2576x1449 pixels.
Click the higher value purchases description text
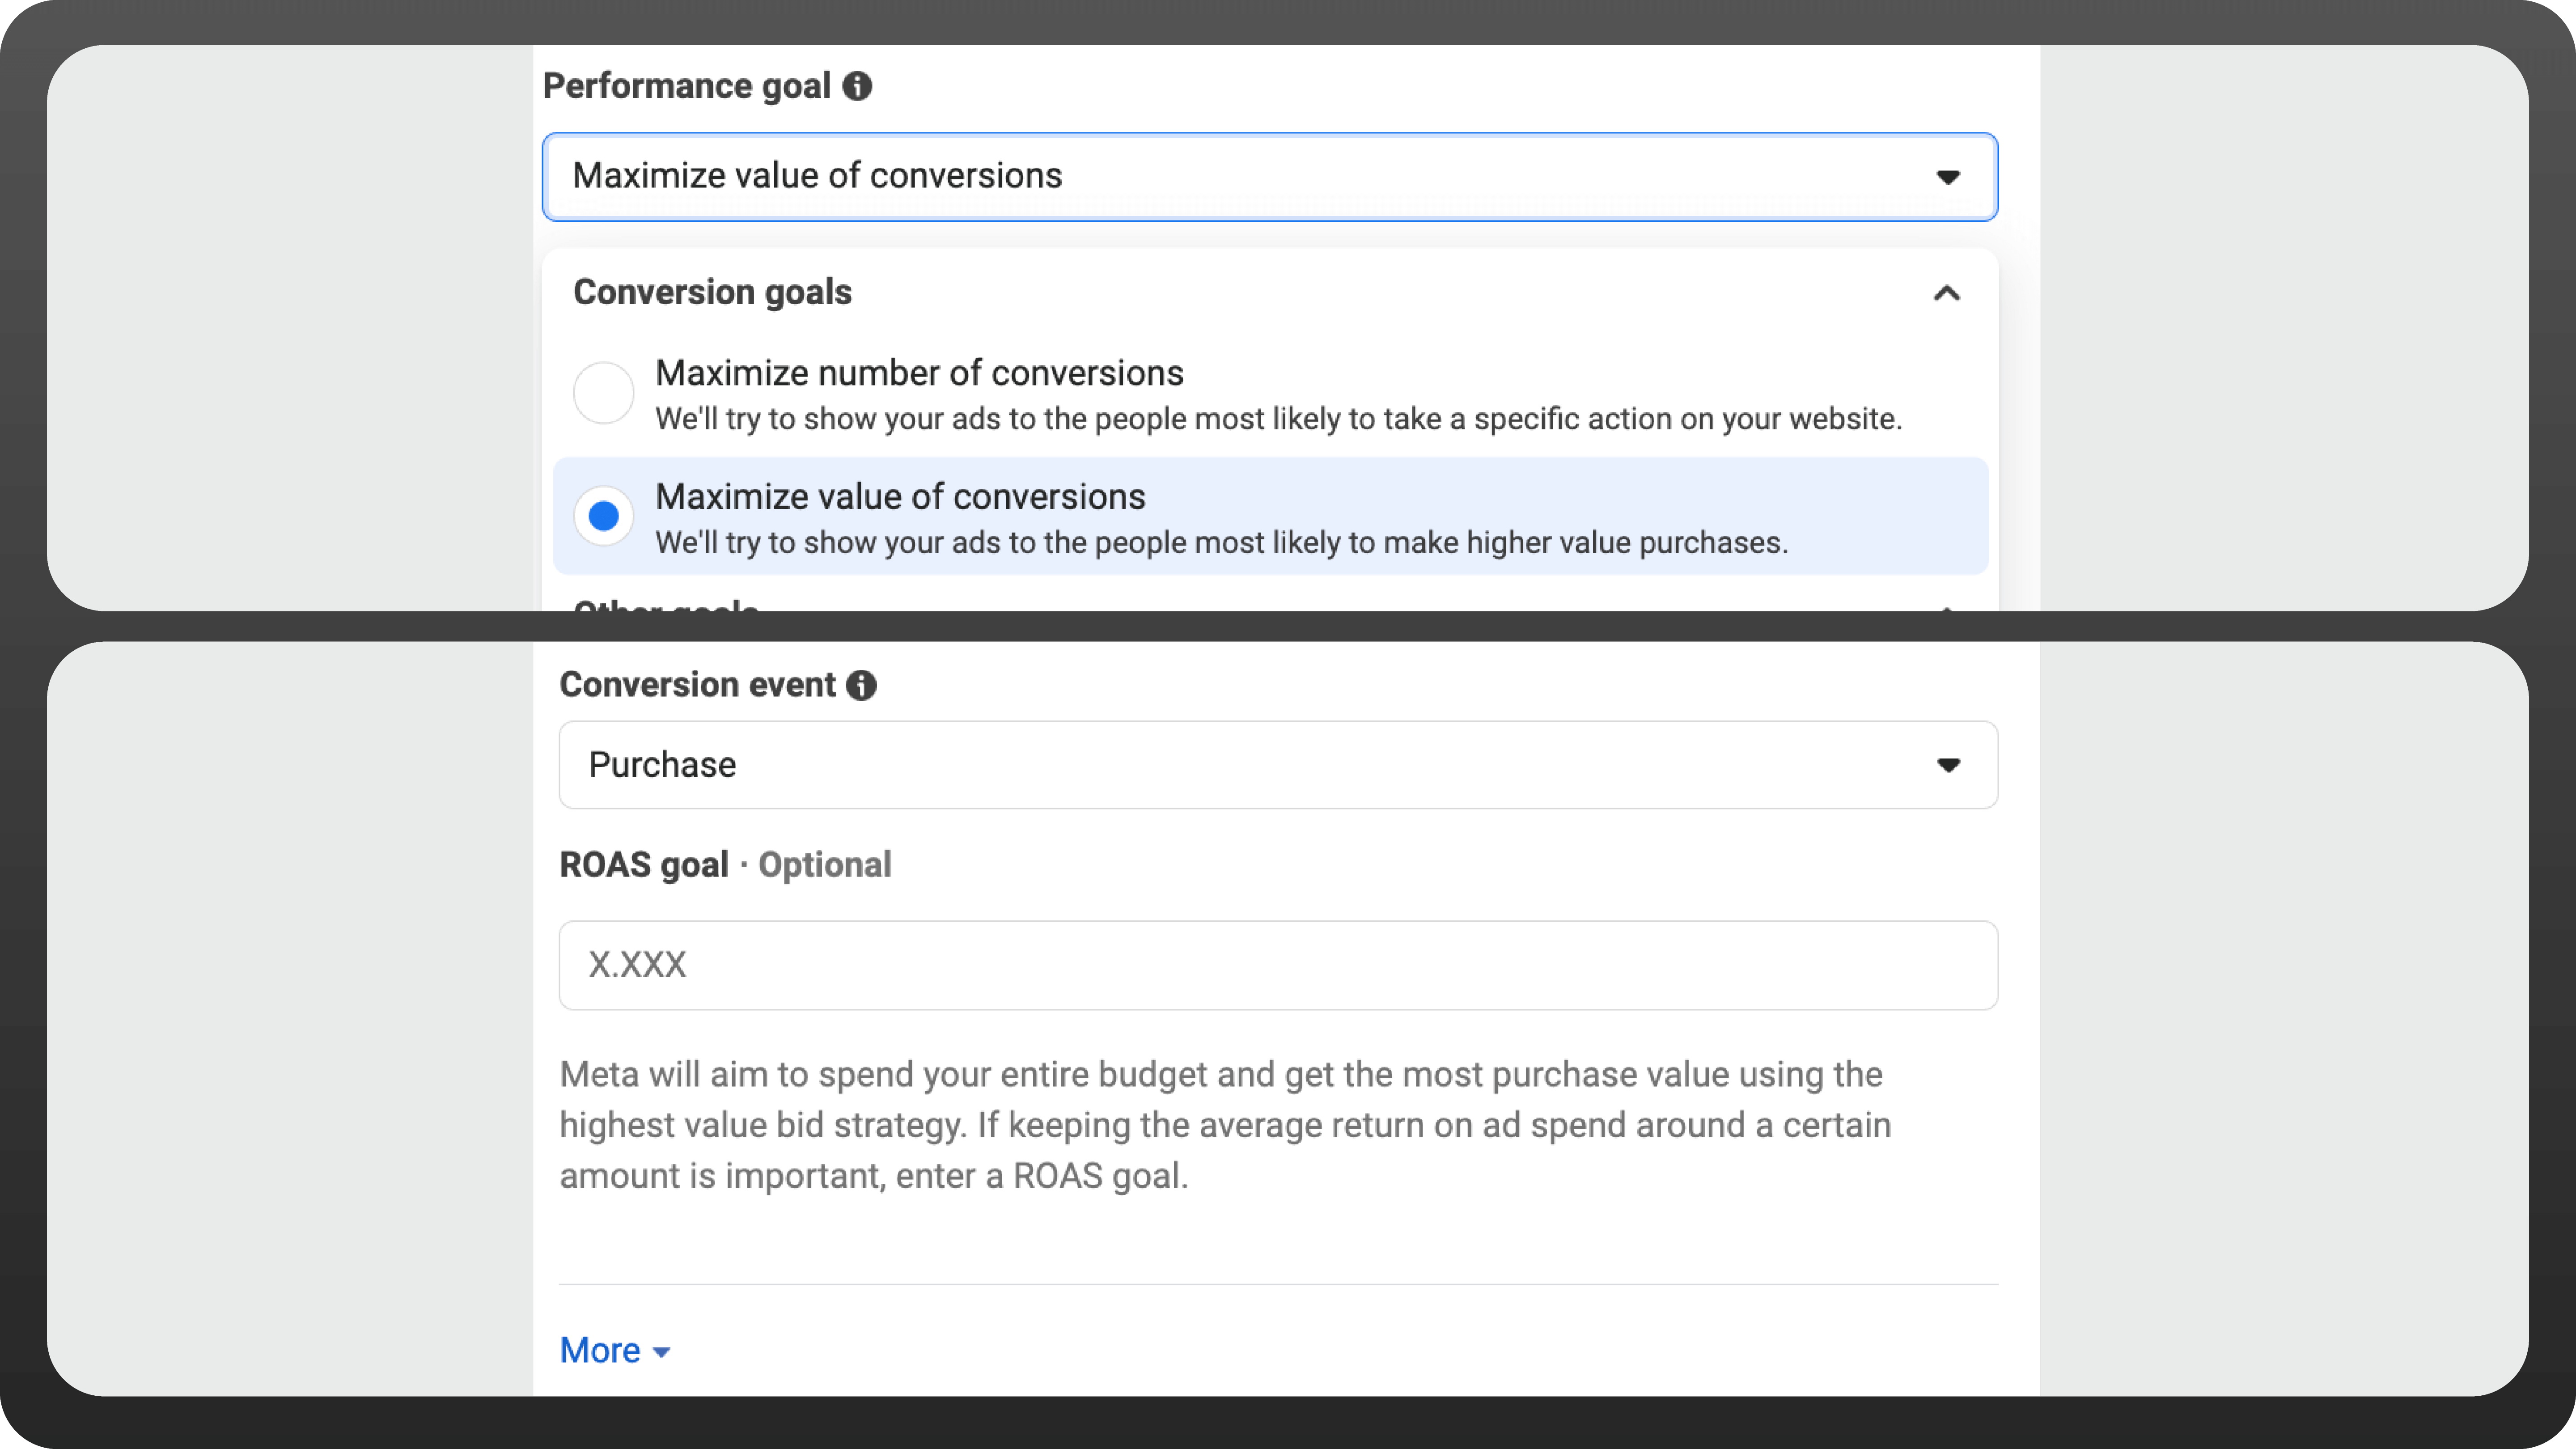[x=1221, y=543]
